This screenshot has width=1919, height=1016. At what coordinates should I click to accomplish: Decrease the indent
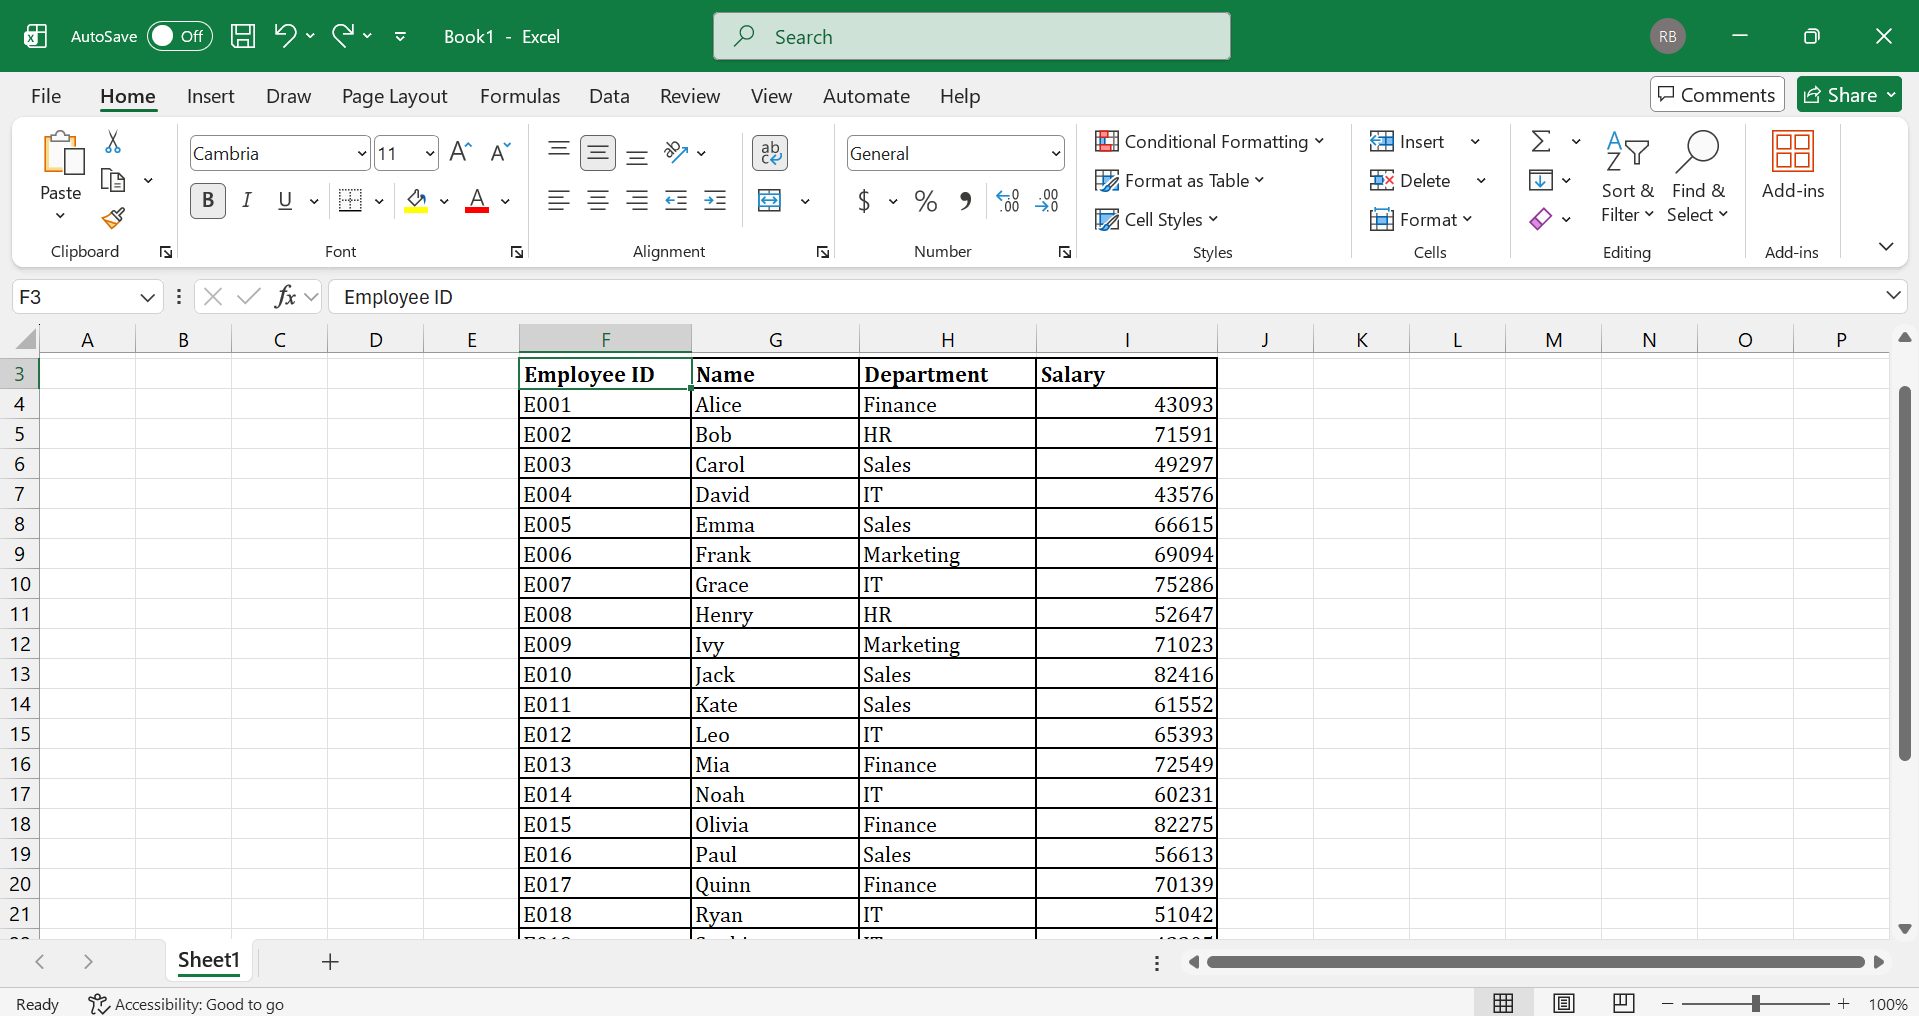click(676, 200)
